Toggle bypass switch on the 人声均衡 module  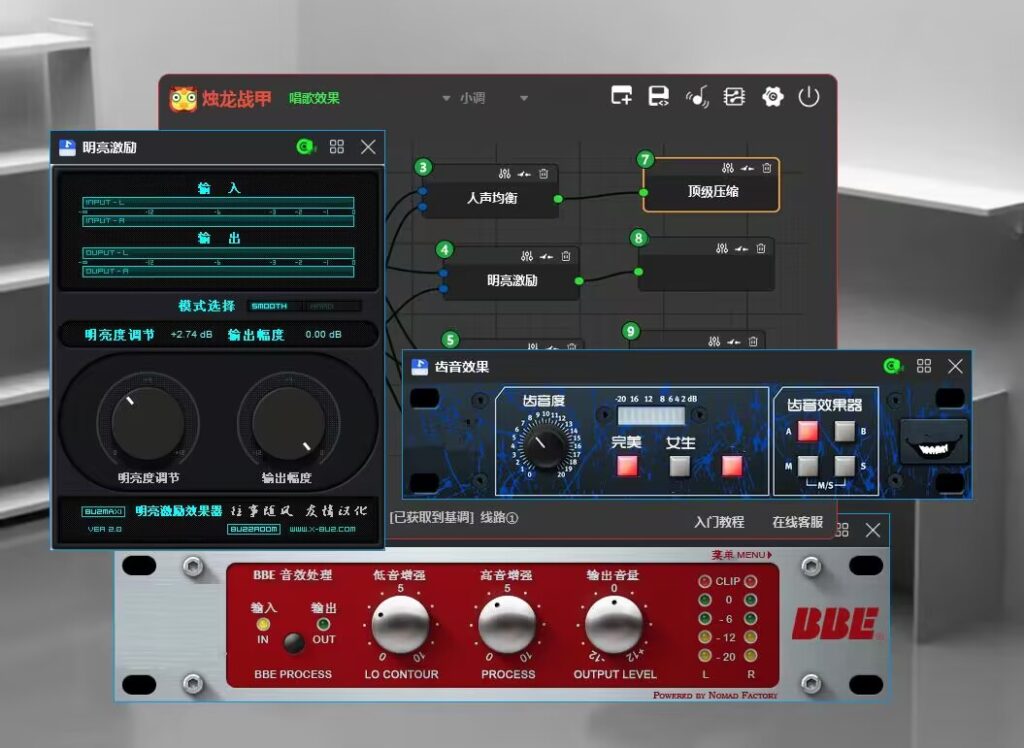[x=524, y=174]
